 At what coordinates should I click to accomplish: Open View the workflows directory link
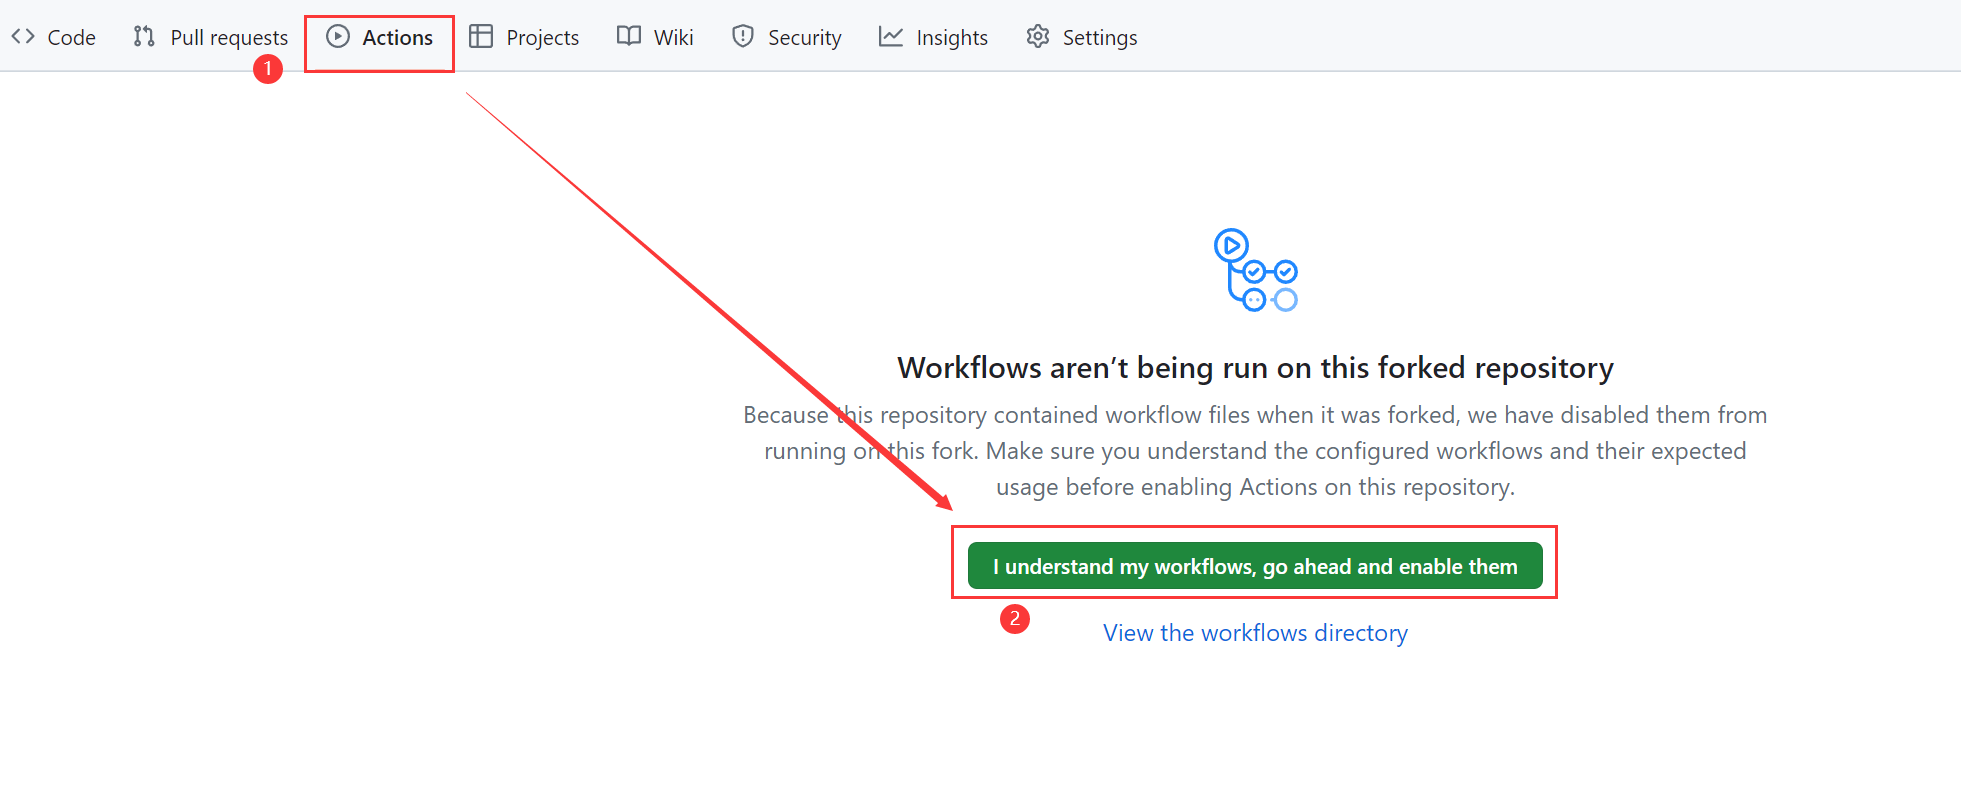click(1255, 633)
